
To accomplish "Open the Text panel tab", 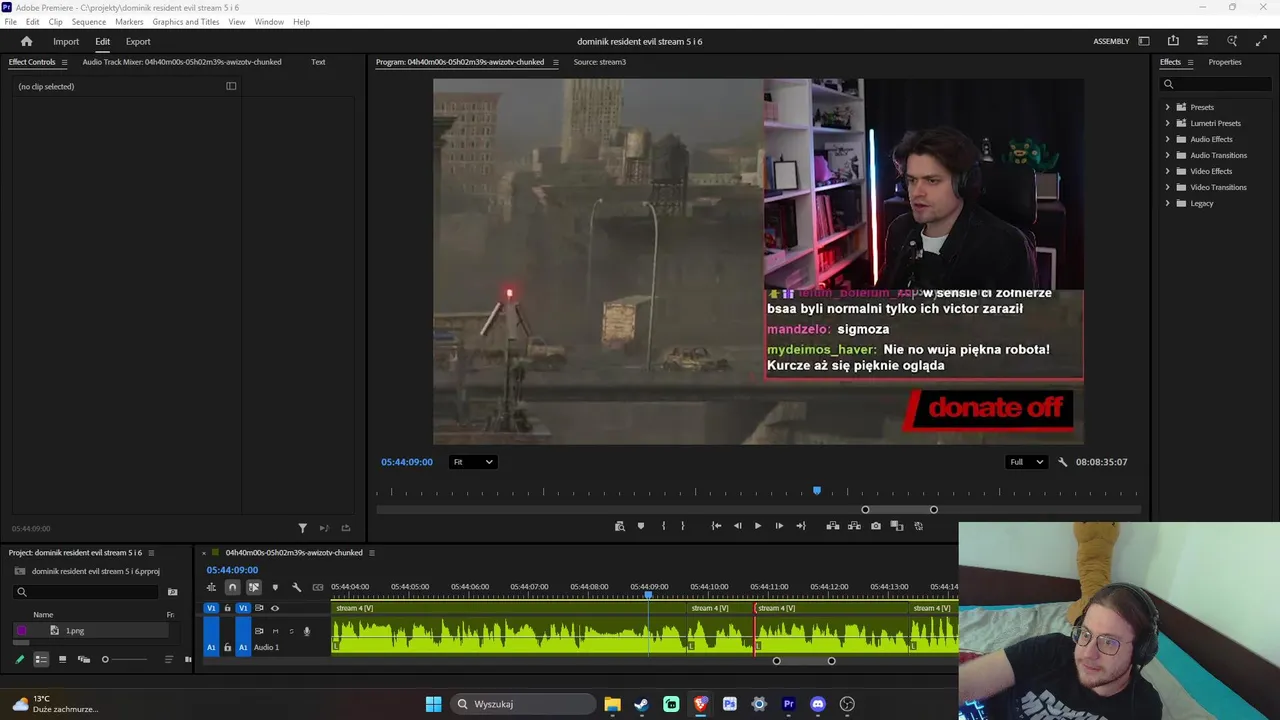I will click(x=318, y=62).
